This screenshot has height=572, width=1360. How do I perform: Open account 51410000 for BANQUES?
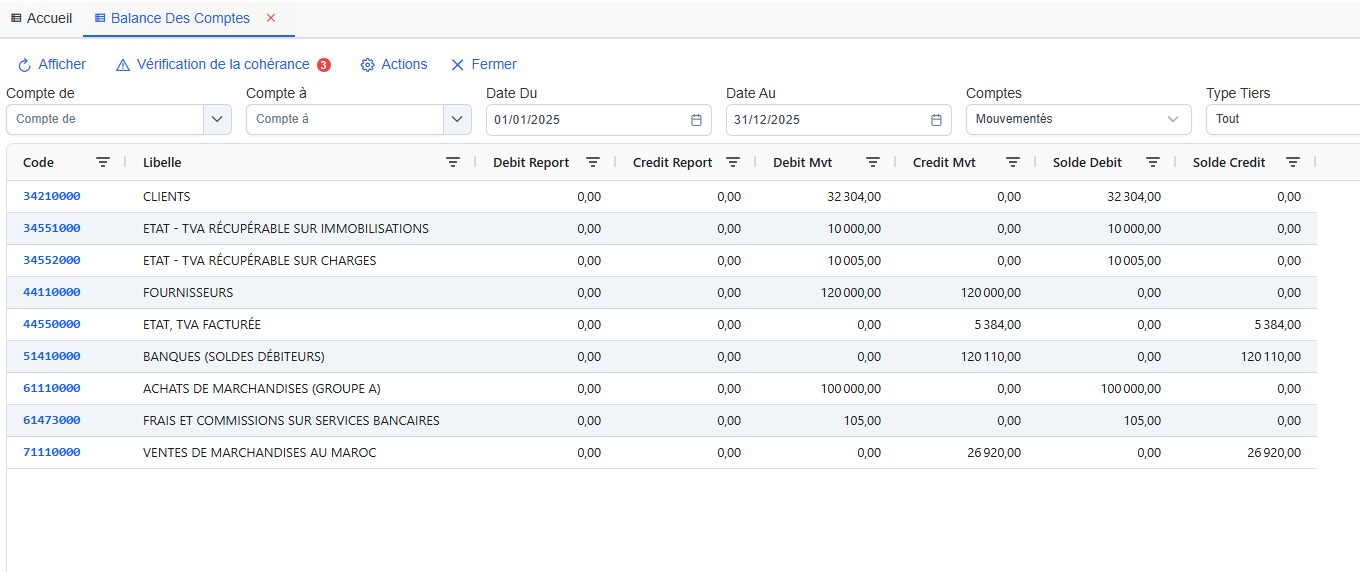52,356
